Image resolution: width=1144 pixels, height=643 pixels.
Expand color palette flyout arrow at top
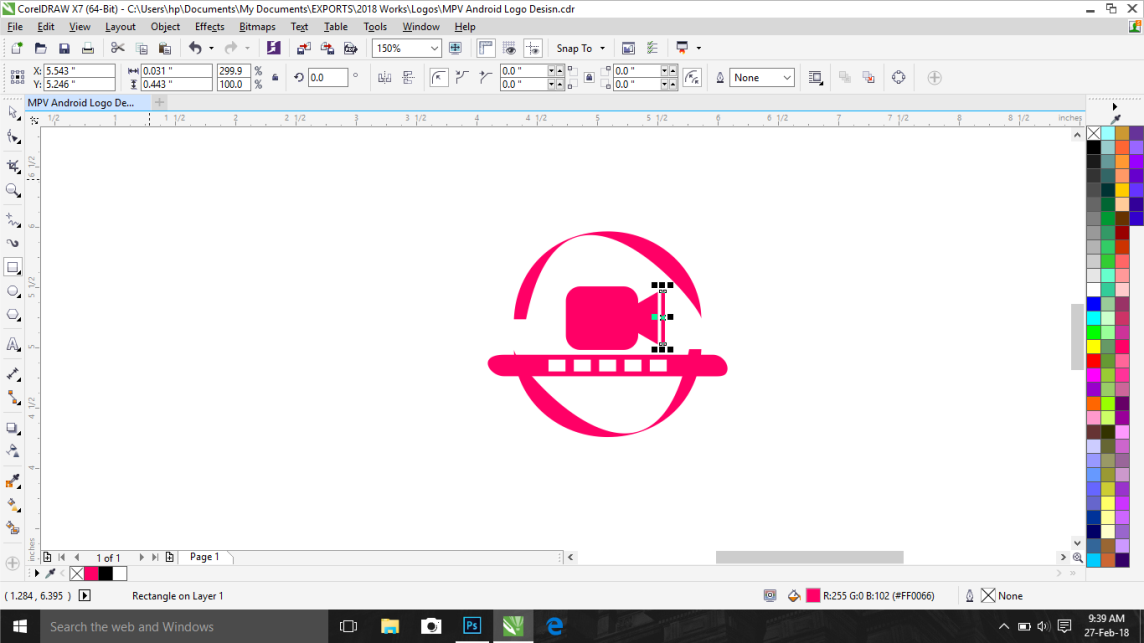click(x=1115, y=107)
